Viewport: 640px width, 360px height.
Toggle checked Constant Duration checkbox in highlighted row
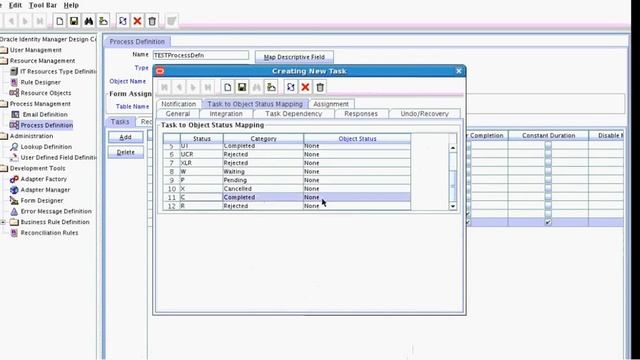tap(548, 222)
